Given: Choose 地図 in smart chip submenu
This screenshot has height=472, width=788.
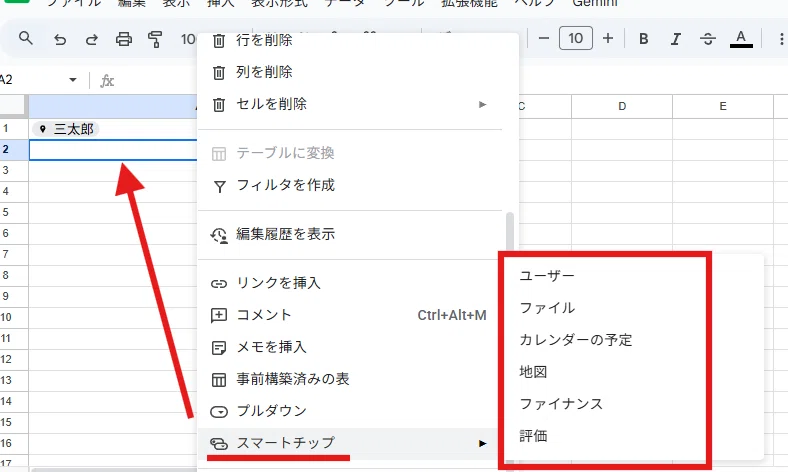Looking at the screenshot, I should coord(533,372).
